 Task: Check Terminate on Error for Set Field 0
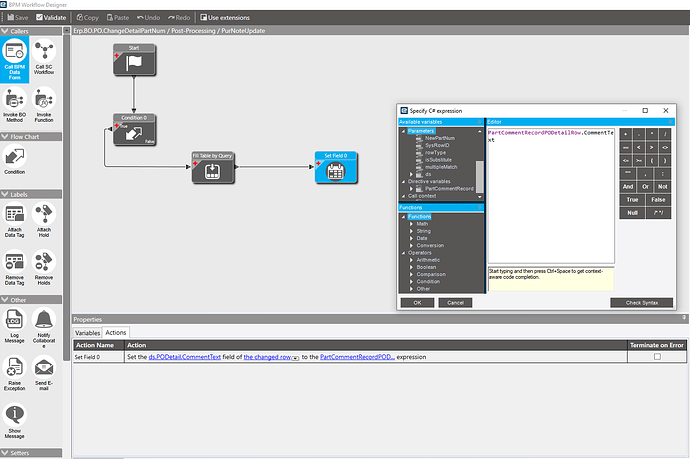[657, 357]
